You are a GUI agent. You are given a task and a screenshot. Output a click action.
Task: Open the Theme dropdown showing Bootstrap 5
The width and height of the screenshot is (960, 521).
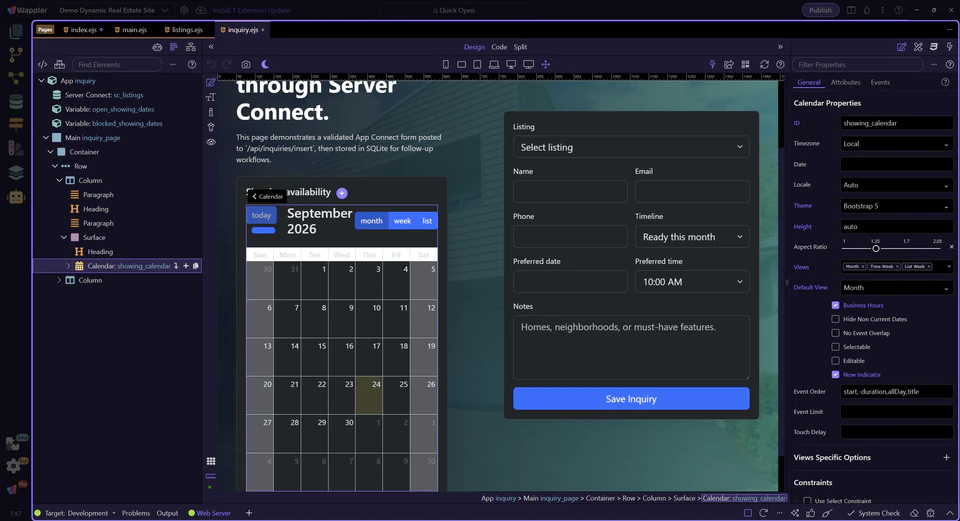tap(896, 206)
